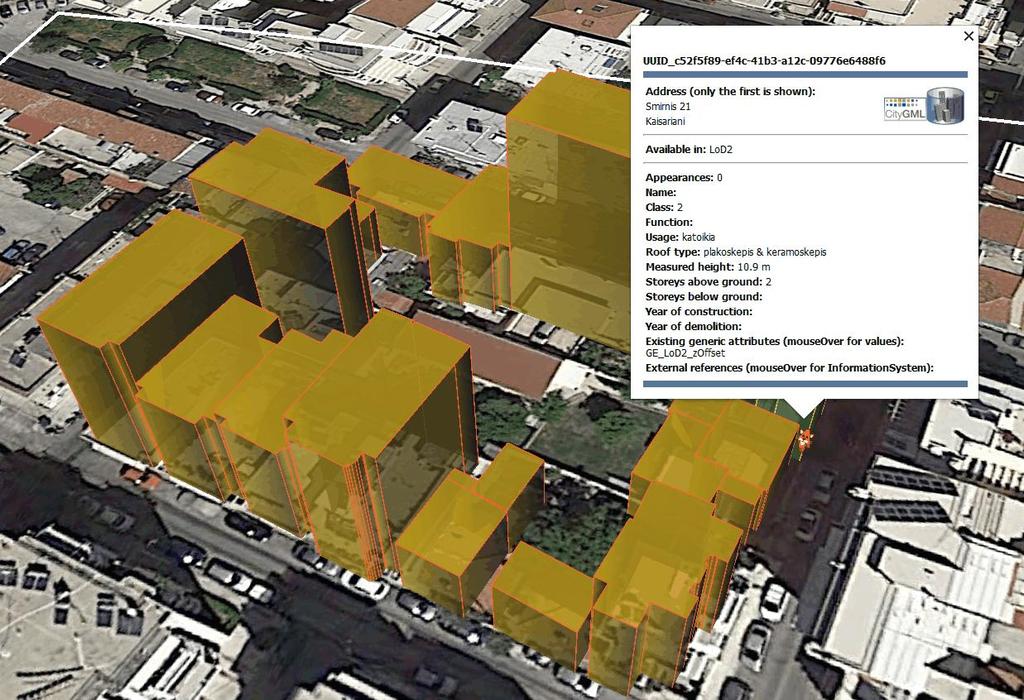Click the address line 'Smirnis 21'
The width and height of the screenshot is (1024, 700).
pos(667,106)
